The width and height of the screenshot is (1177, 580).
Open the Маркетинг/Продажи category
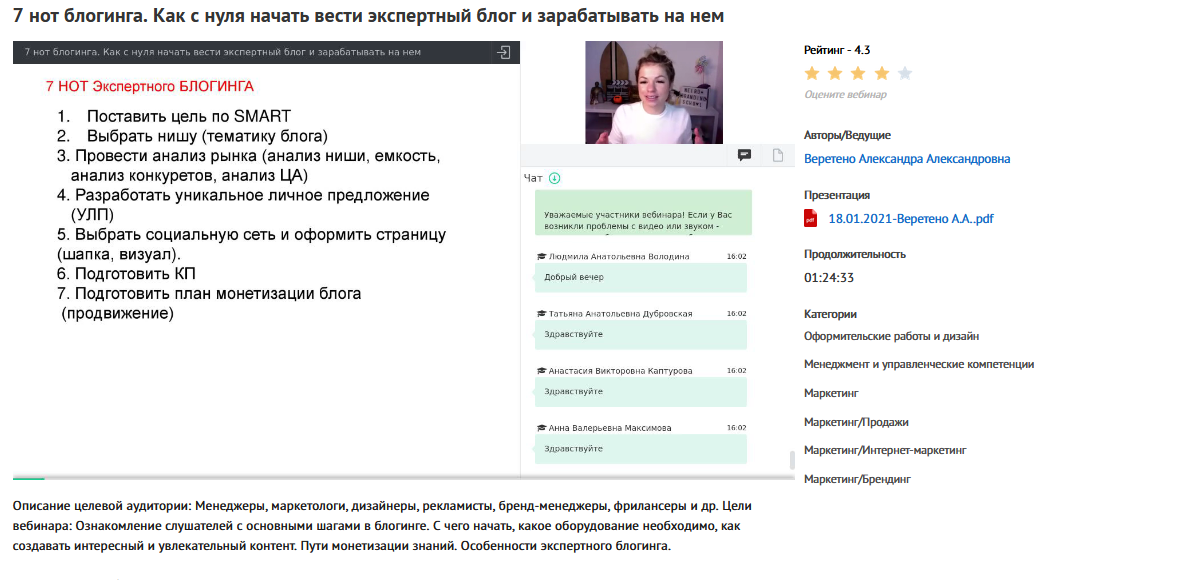pyautogui.click(x=856, y=422)
